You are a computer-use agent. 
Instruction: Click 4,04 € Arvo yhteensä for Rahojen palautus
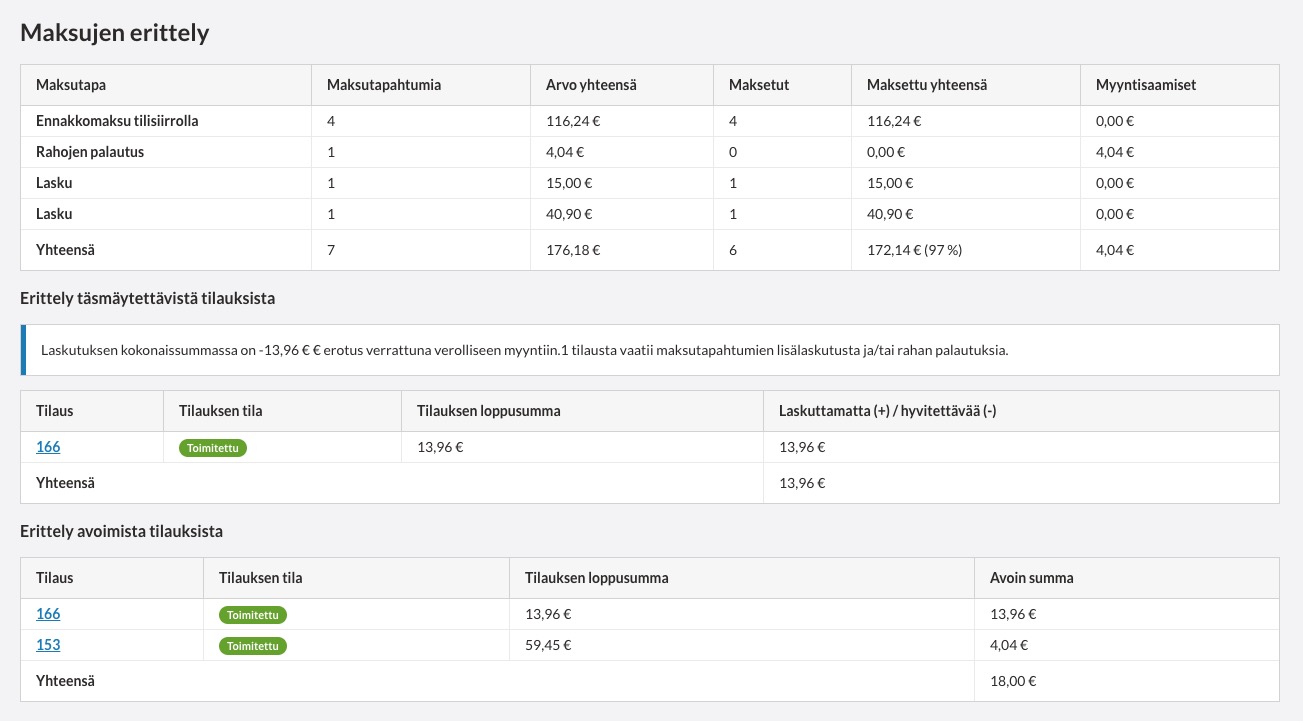565,152
